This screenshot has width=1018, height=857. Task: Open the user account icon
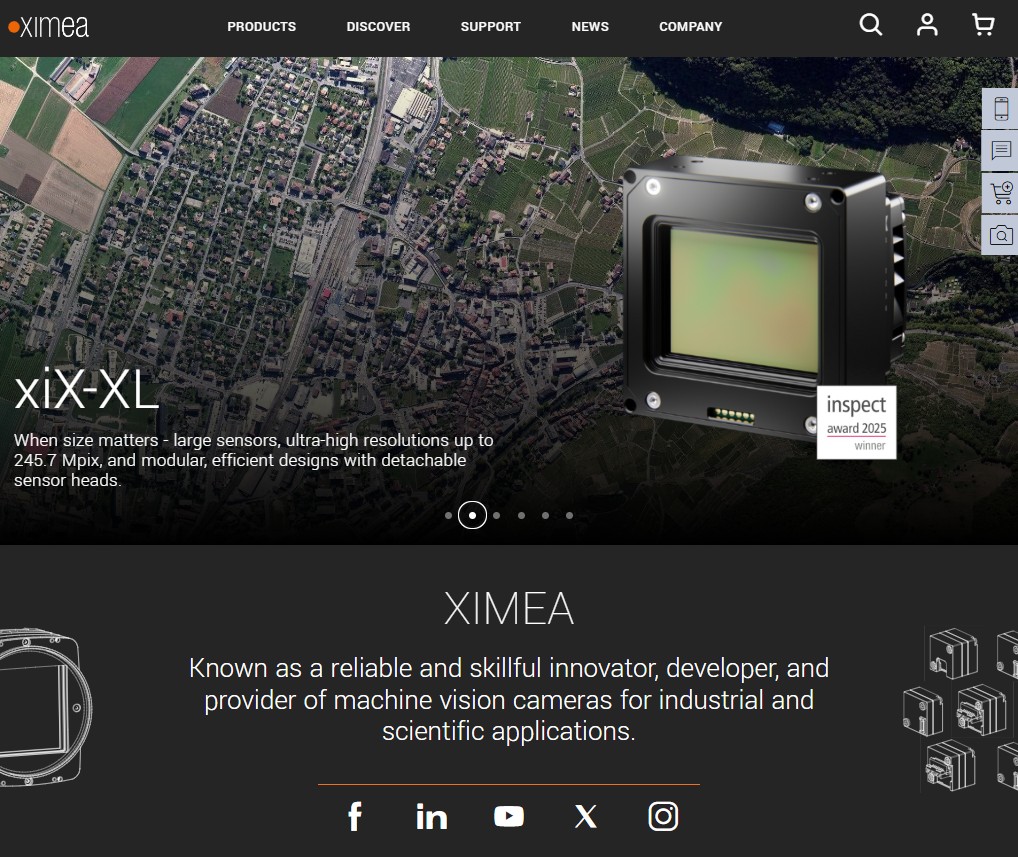point(927,25)
